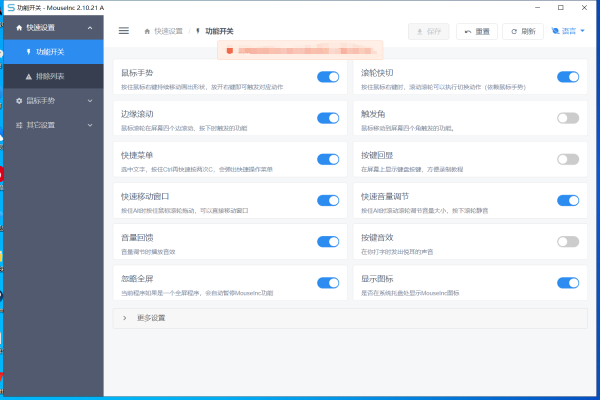The width and height of the screenshot is (600, 400).
Task: Click the 触发角 card title
Action: 373,114
